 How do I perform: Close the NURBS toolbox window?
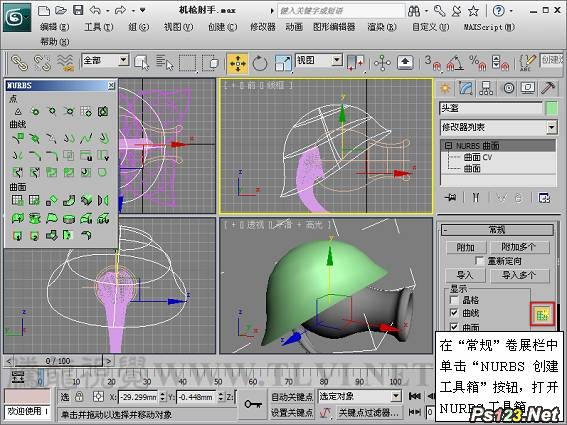pyautogui.click(x=111, y=85)
